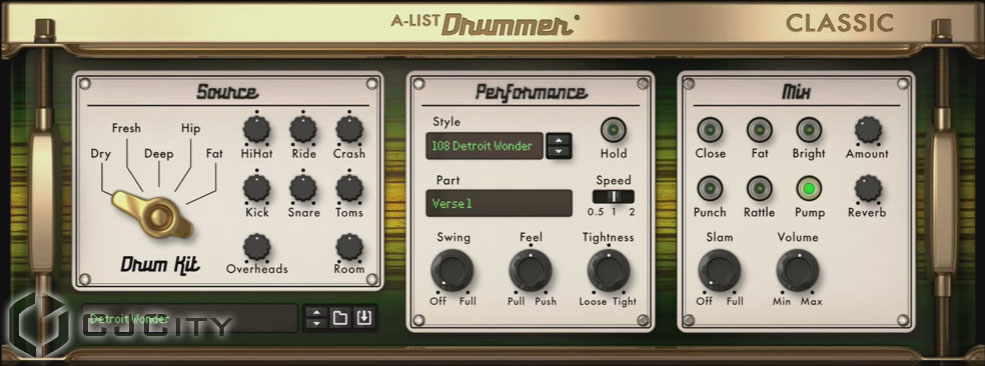The height and width of the screenshot is (366, 985).
Task: Click the Volume knob
Action: click(x=797, y=271)
